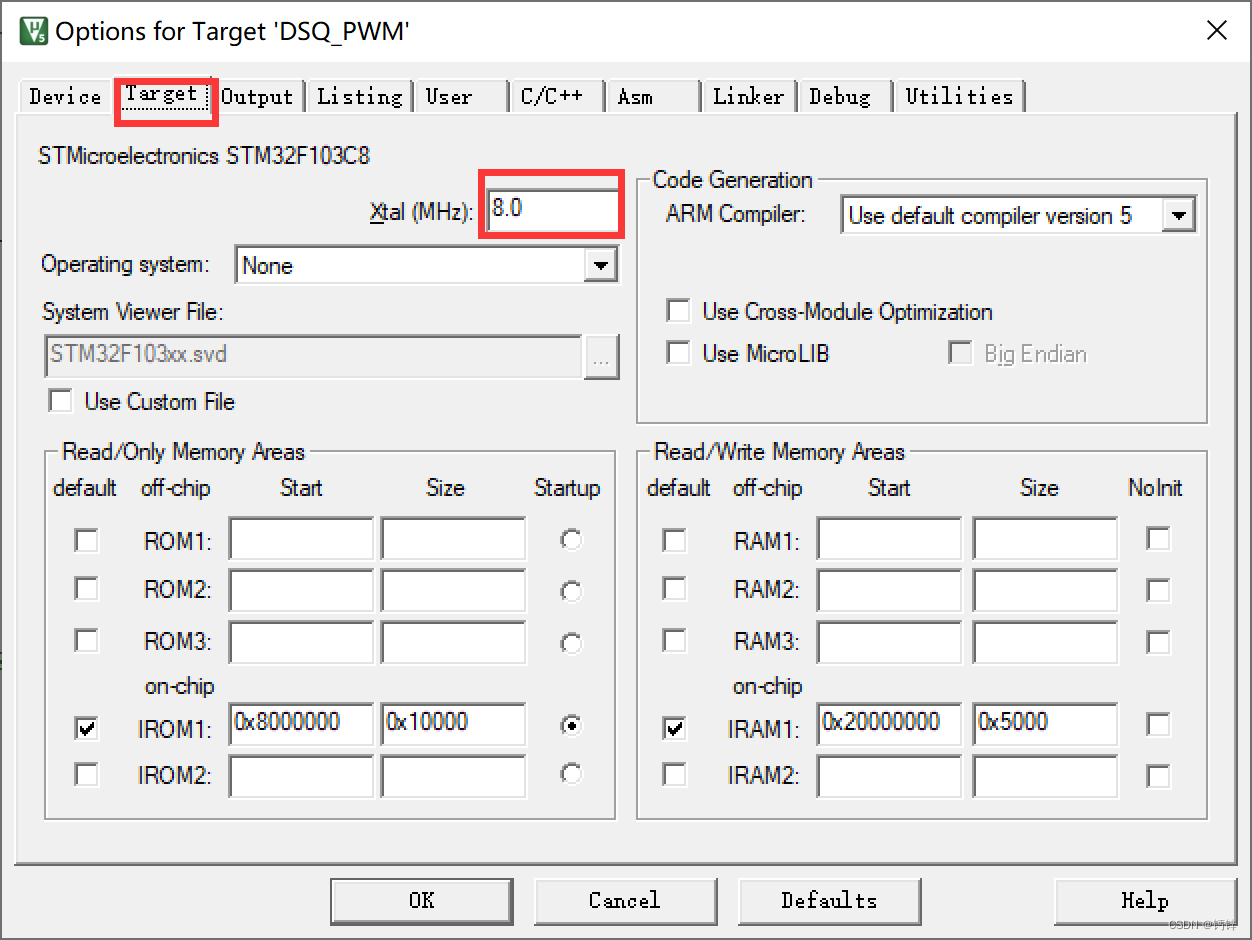The width and height of the screenshot is (1252, 940).
Task: Click the IROM2 Start address field
Action: pos(301,777)
